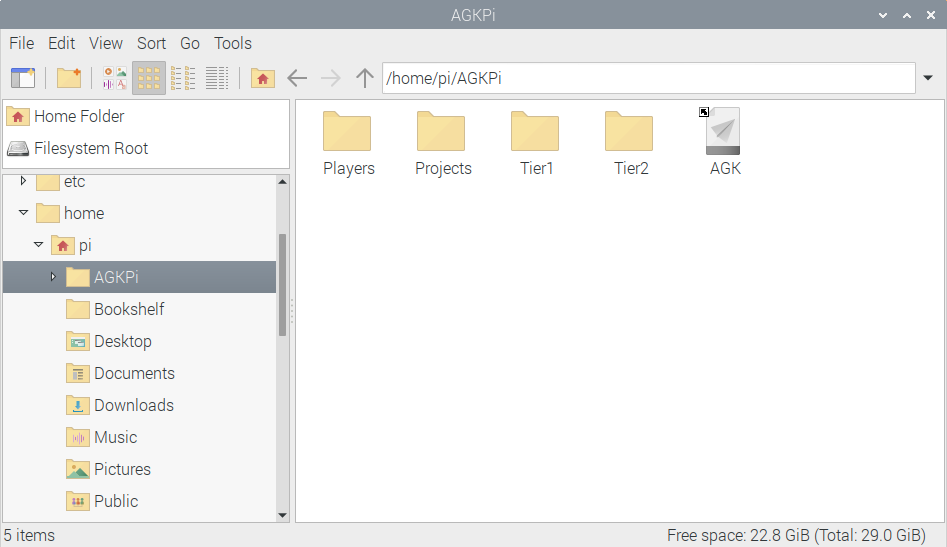Click Filesystem Root in places panel
This screenshot has width=947, height=547.
pos(90,148)
